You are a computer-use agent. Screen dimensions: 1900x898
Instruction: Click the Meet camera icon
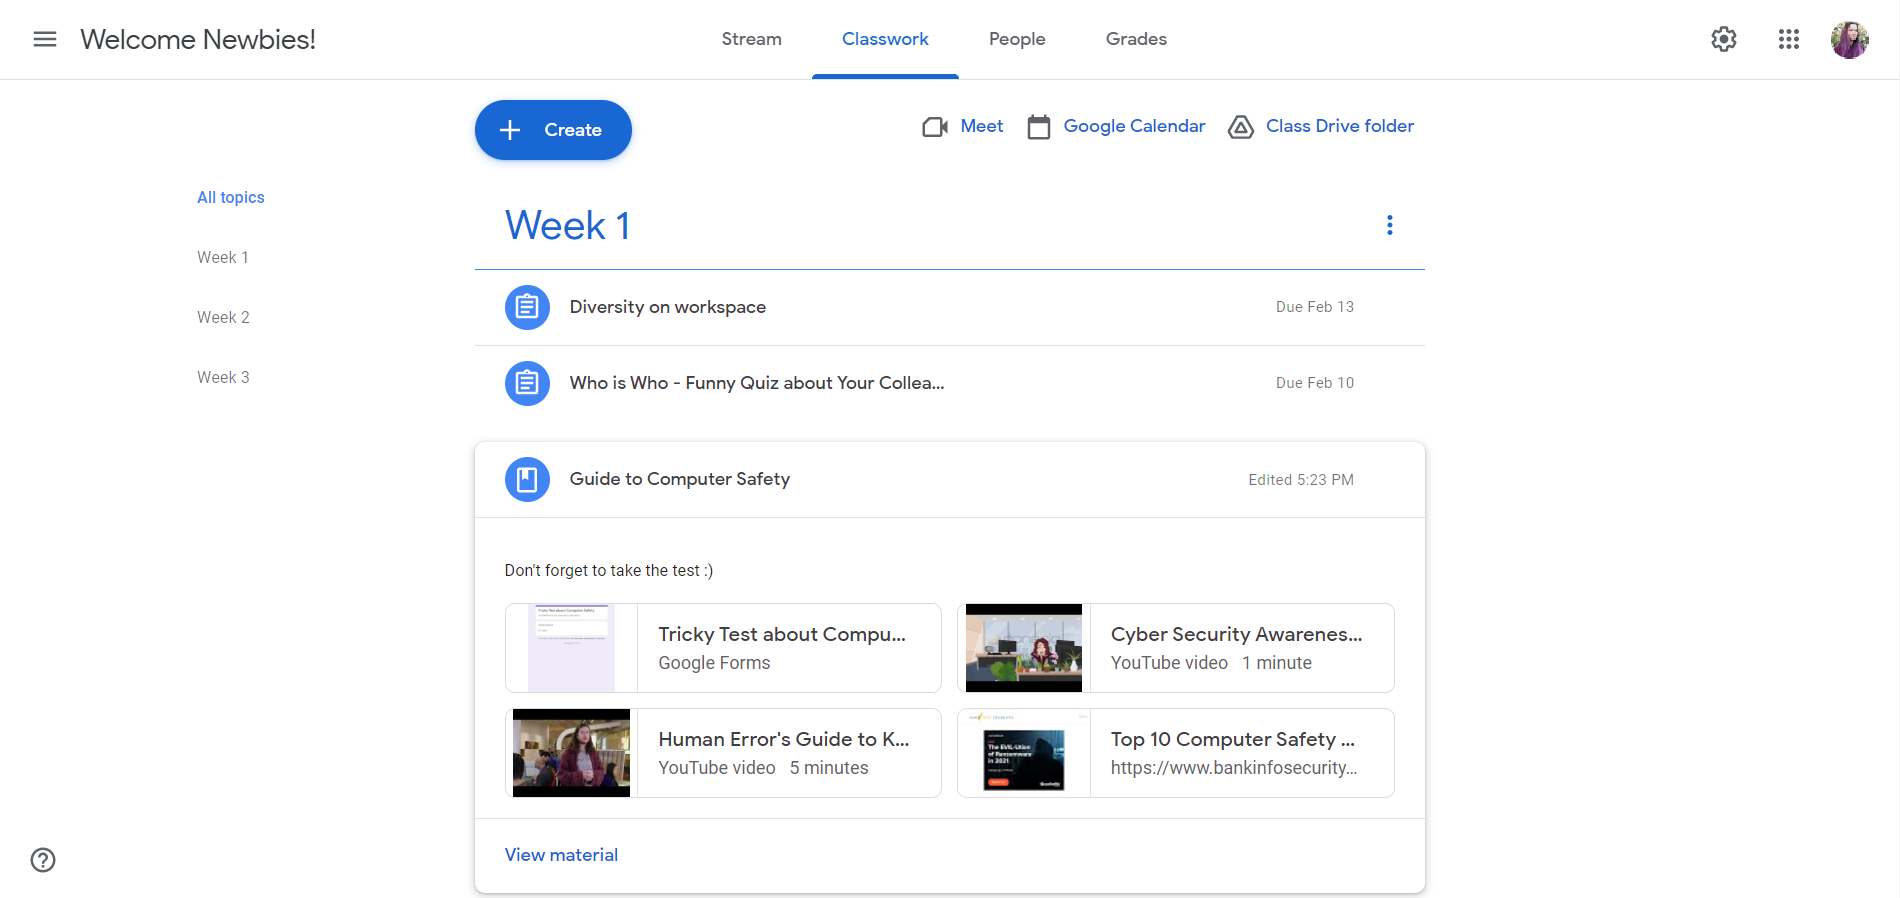935,127
